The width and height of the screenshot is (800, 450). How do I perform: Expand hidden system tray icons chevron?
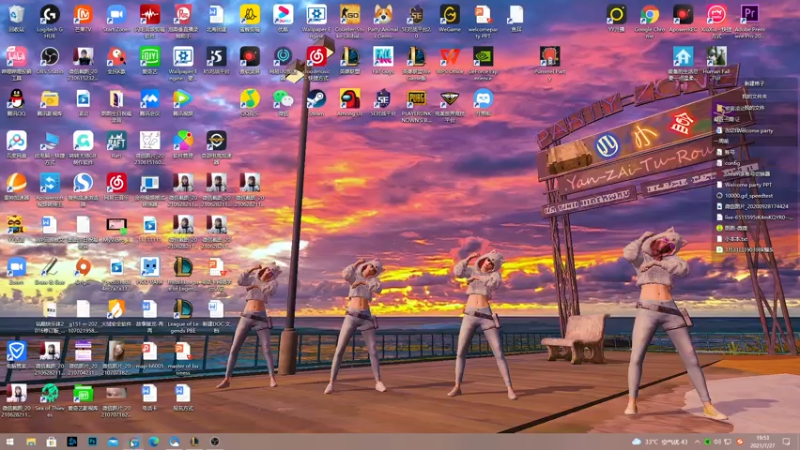coord(697,441)
